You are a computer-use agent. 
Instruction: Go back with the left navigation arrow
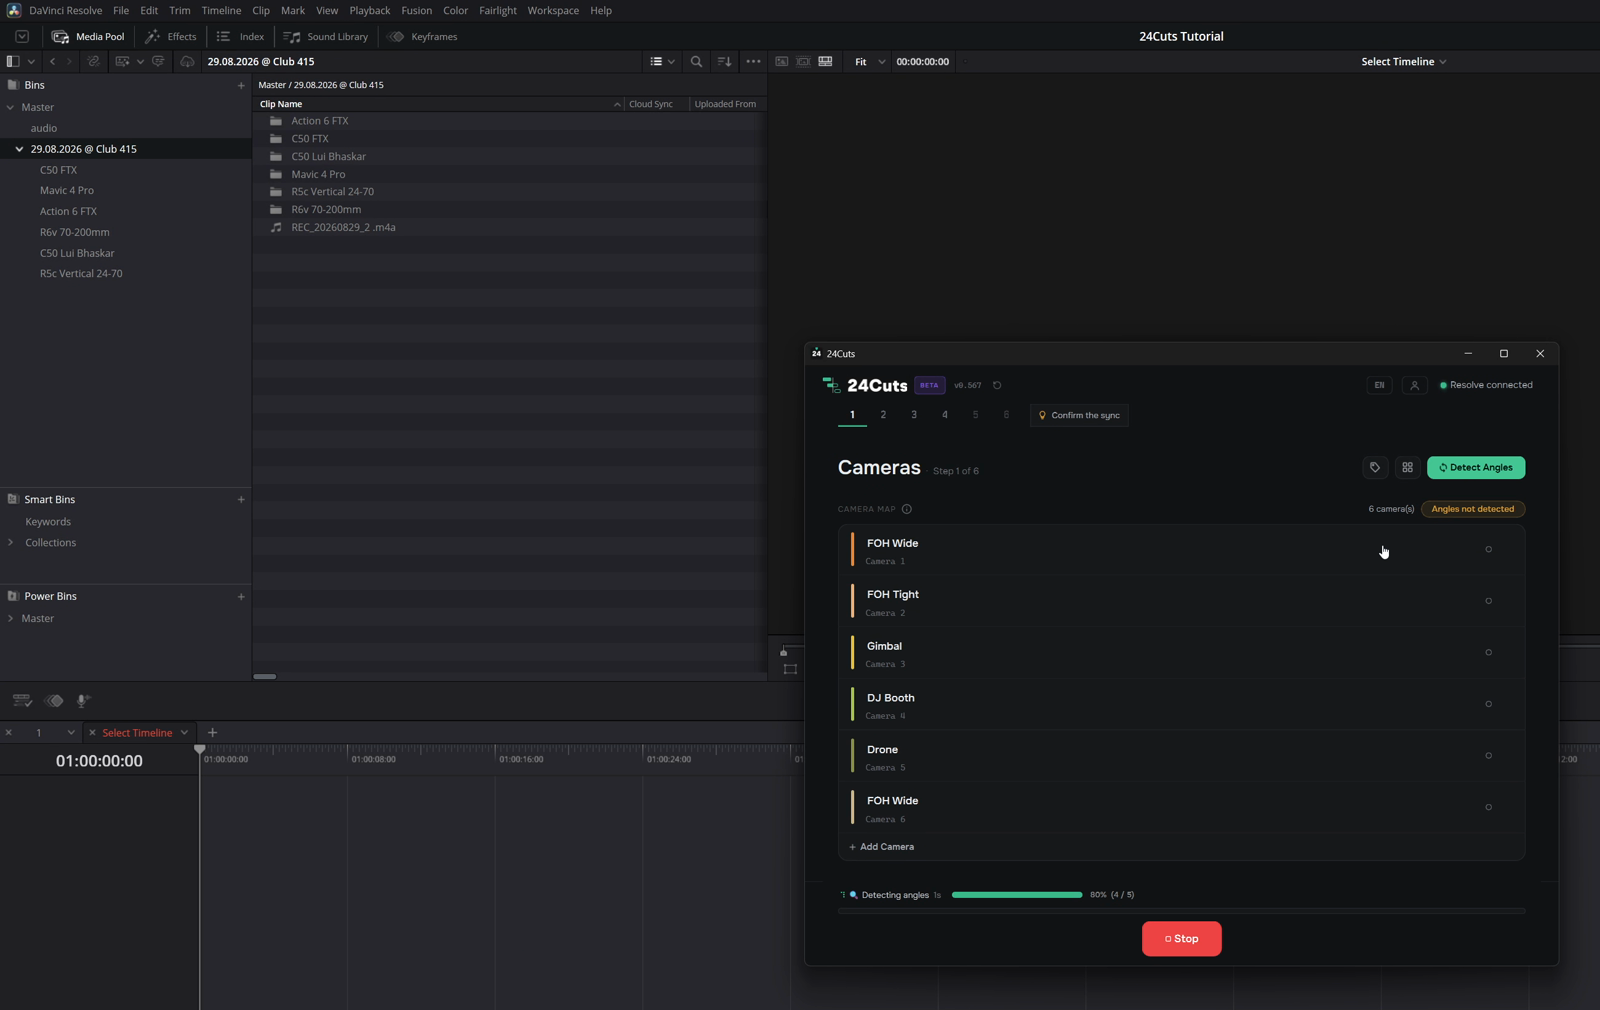(53, 62)
